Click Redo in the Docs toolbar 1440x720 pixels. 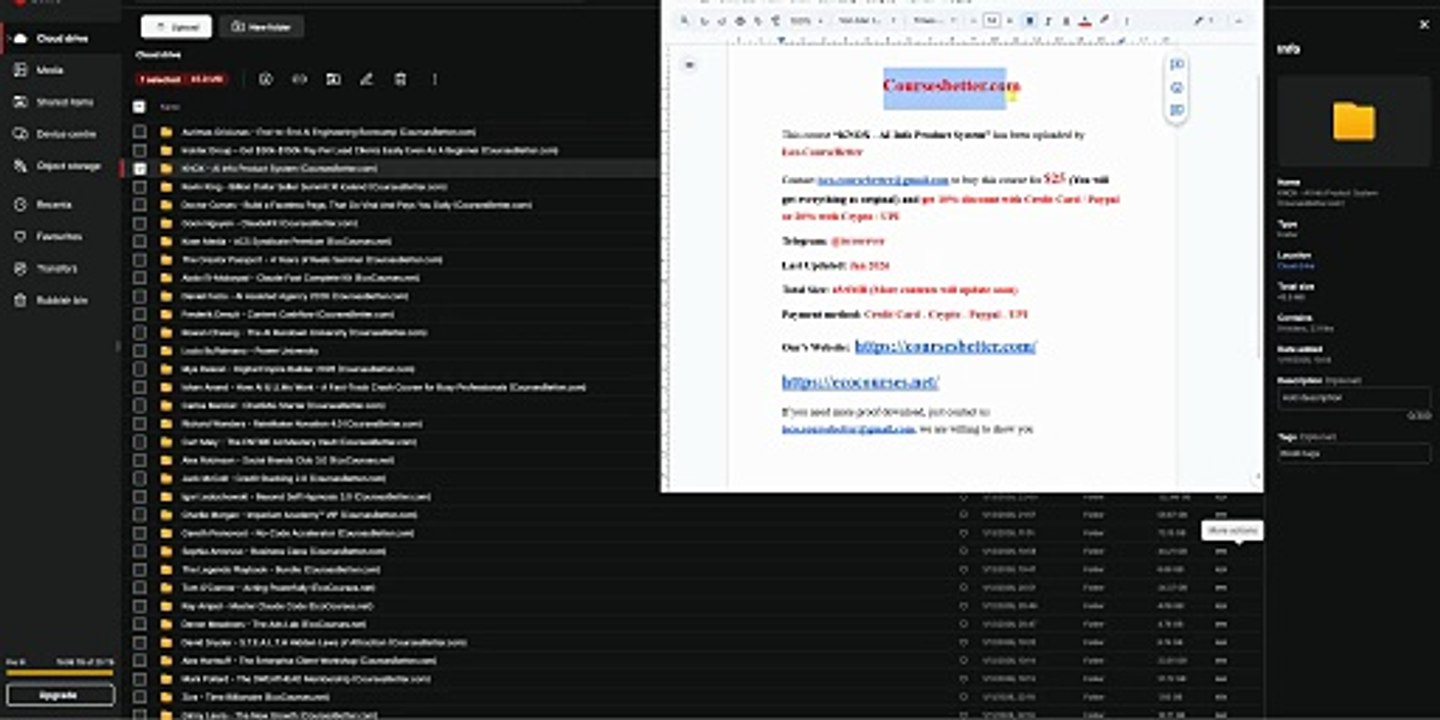(722, 20)
